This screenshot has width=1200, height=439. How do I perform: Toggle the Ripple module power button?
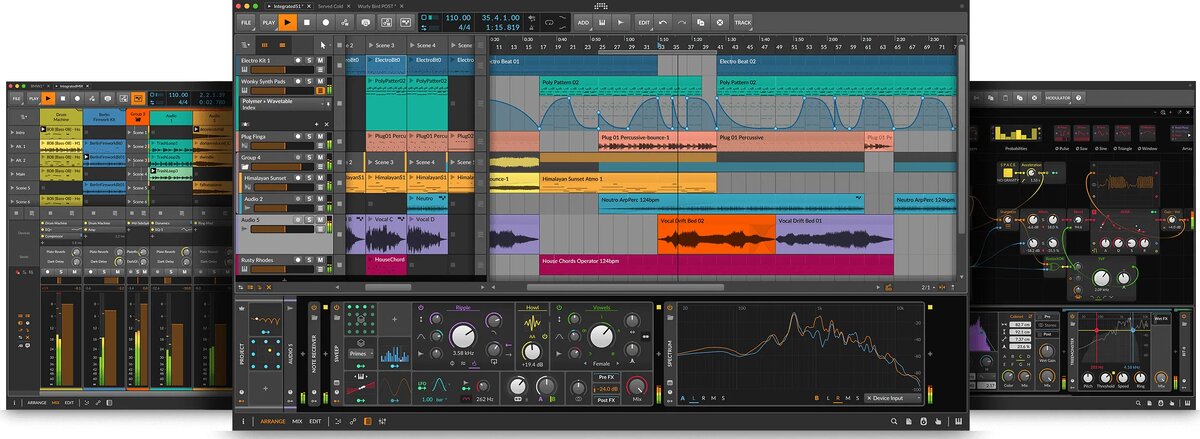click(x=421, y=307)
